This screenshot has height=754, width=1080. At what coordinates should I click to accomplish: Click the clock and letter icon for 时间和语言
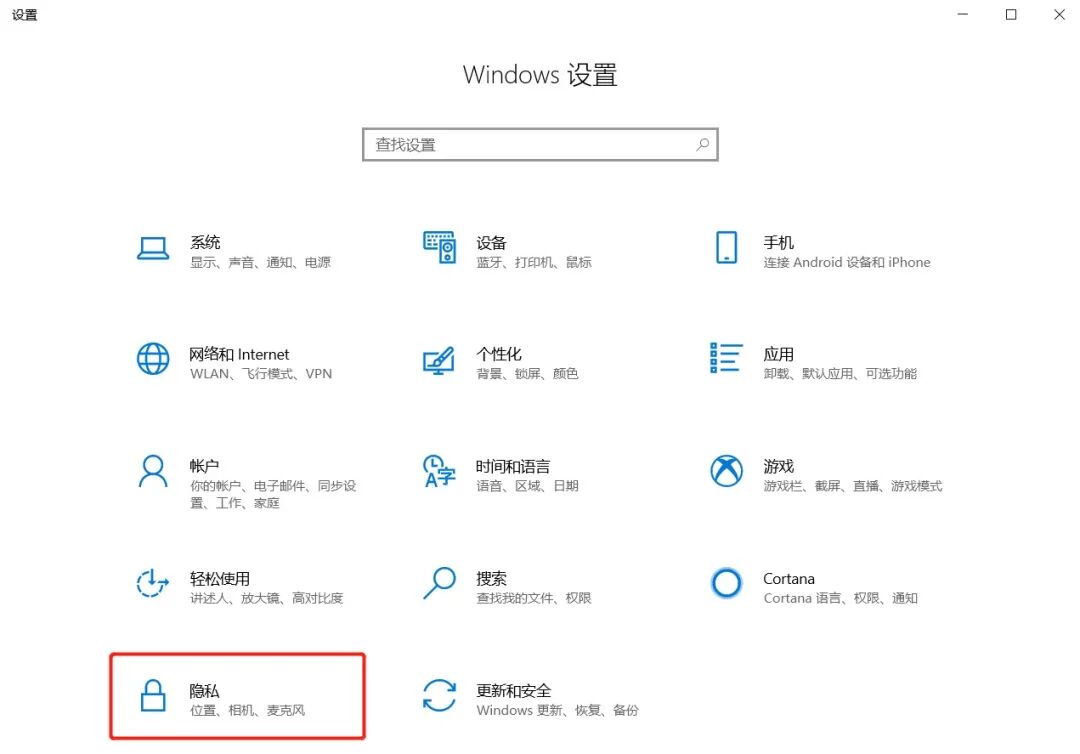(x=439, y=471)
